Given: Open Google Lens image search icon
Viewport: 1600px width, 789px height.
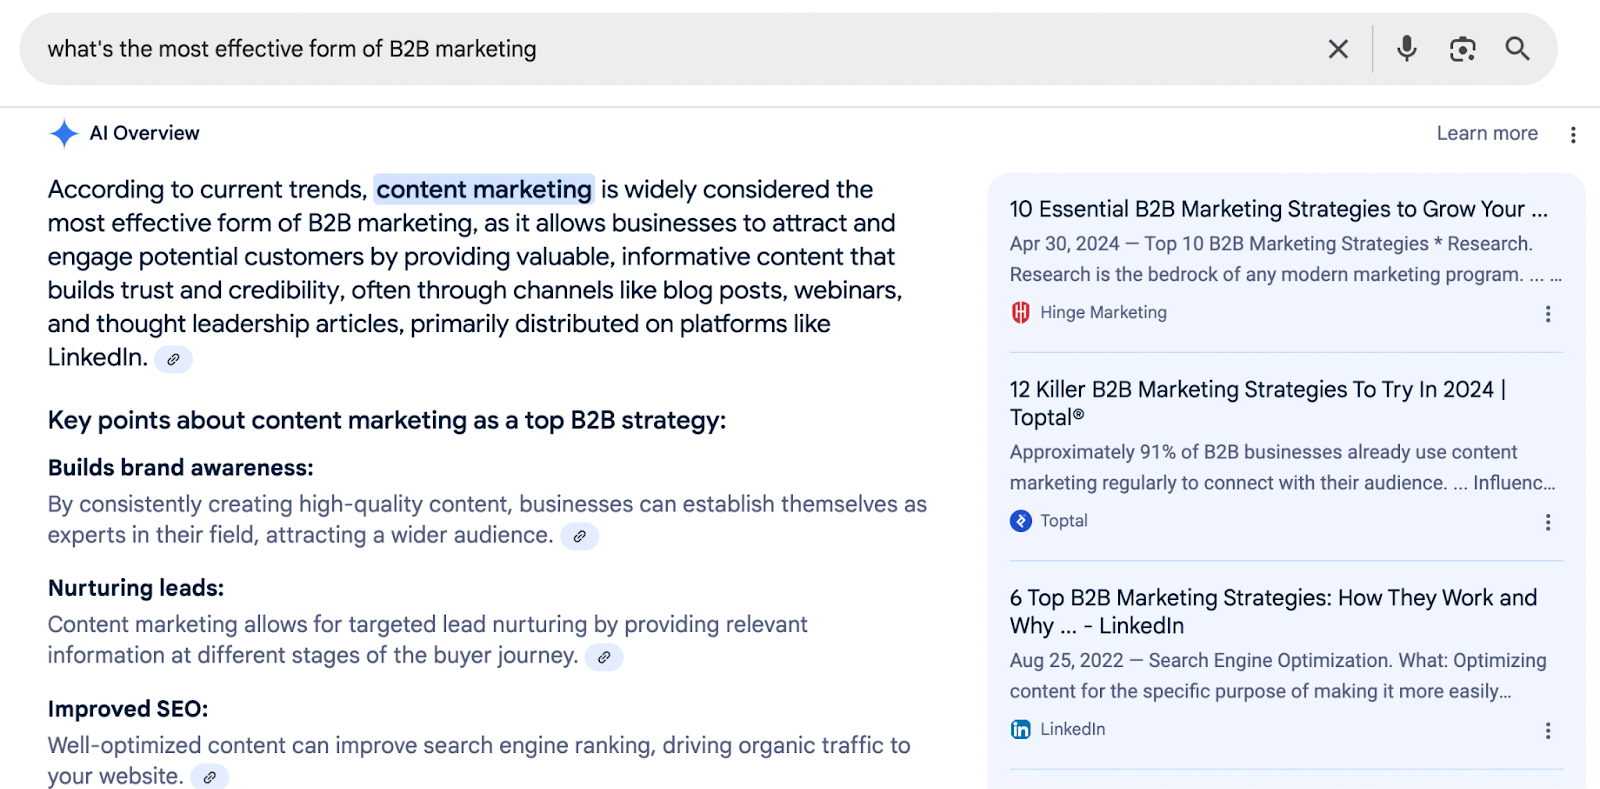Looking at the screenshot, I should 1462,49.
